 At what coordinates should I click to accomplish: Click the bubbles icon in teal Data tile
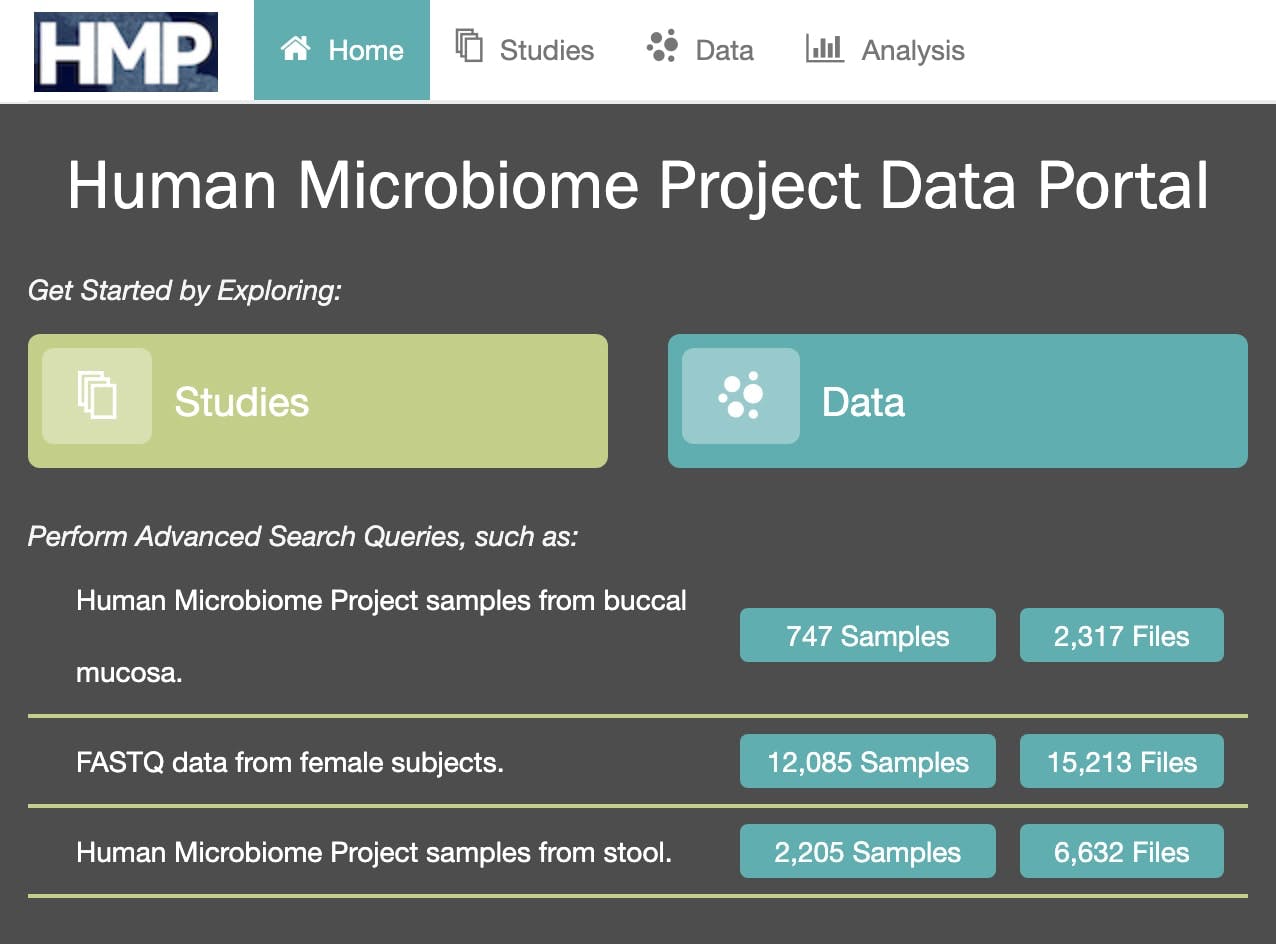[x=741, y=396]
